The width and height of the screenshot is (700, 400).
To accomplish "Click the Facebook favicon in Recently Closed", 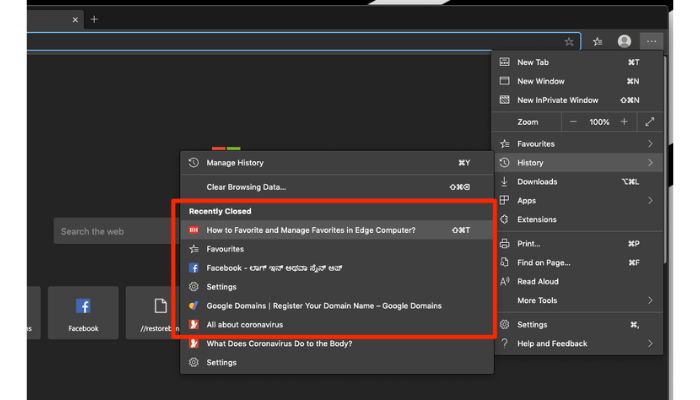I will [x=193, y=268].
